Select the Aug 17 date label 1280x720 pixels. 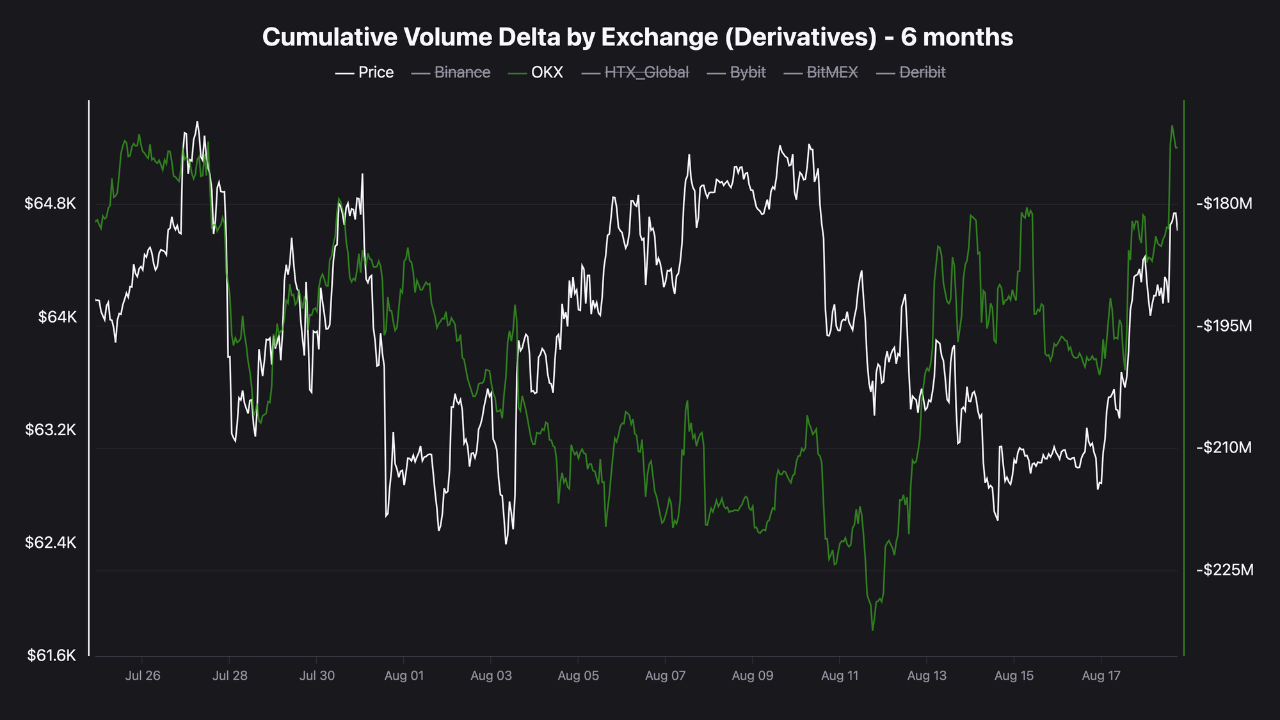[1100, 676]
